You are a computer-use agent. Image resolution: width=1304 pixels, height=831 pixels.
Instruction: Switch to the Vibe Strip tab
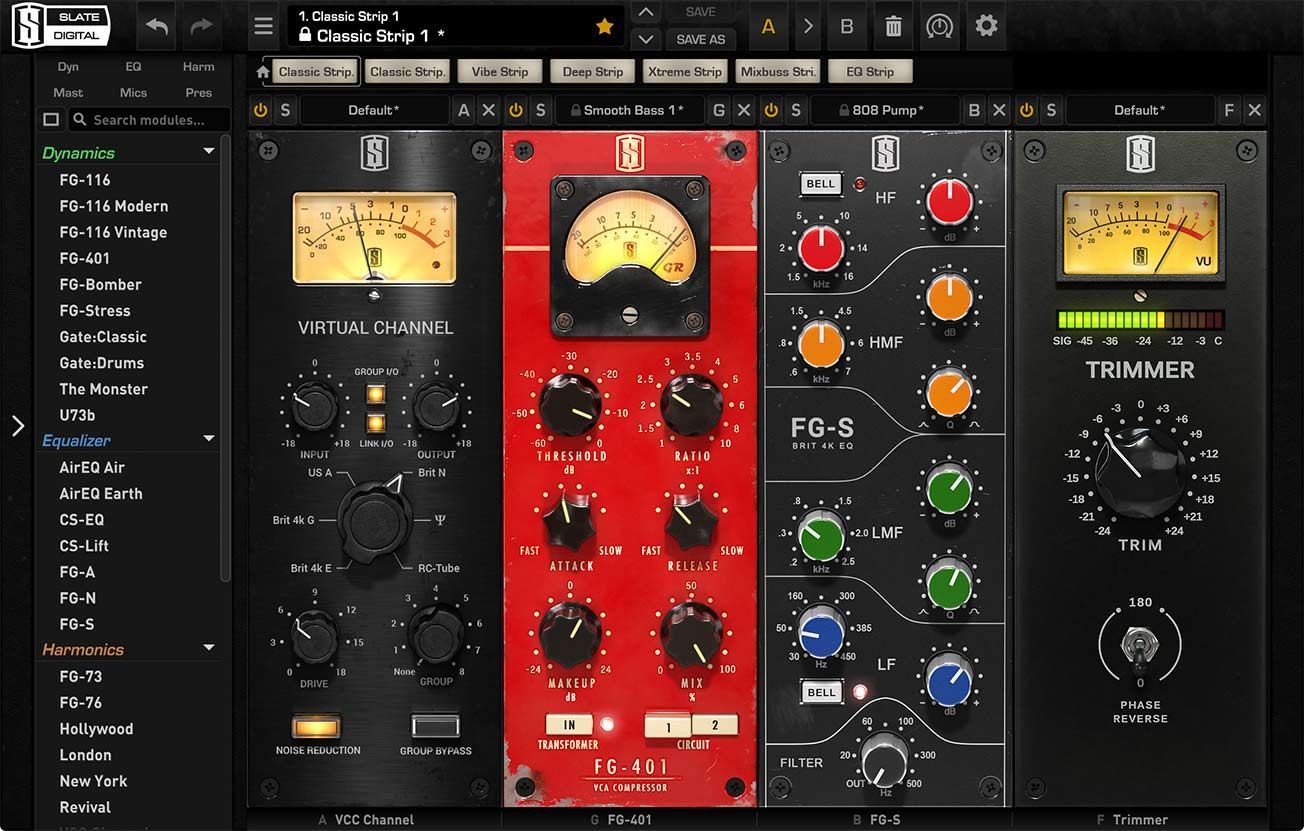click(x=500, y=72)
